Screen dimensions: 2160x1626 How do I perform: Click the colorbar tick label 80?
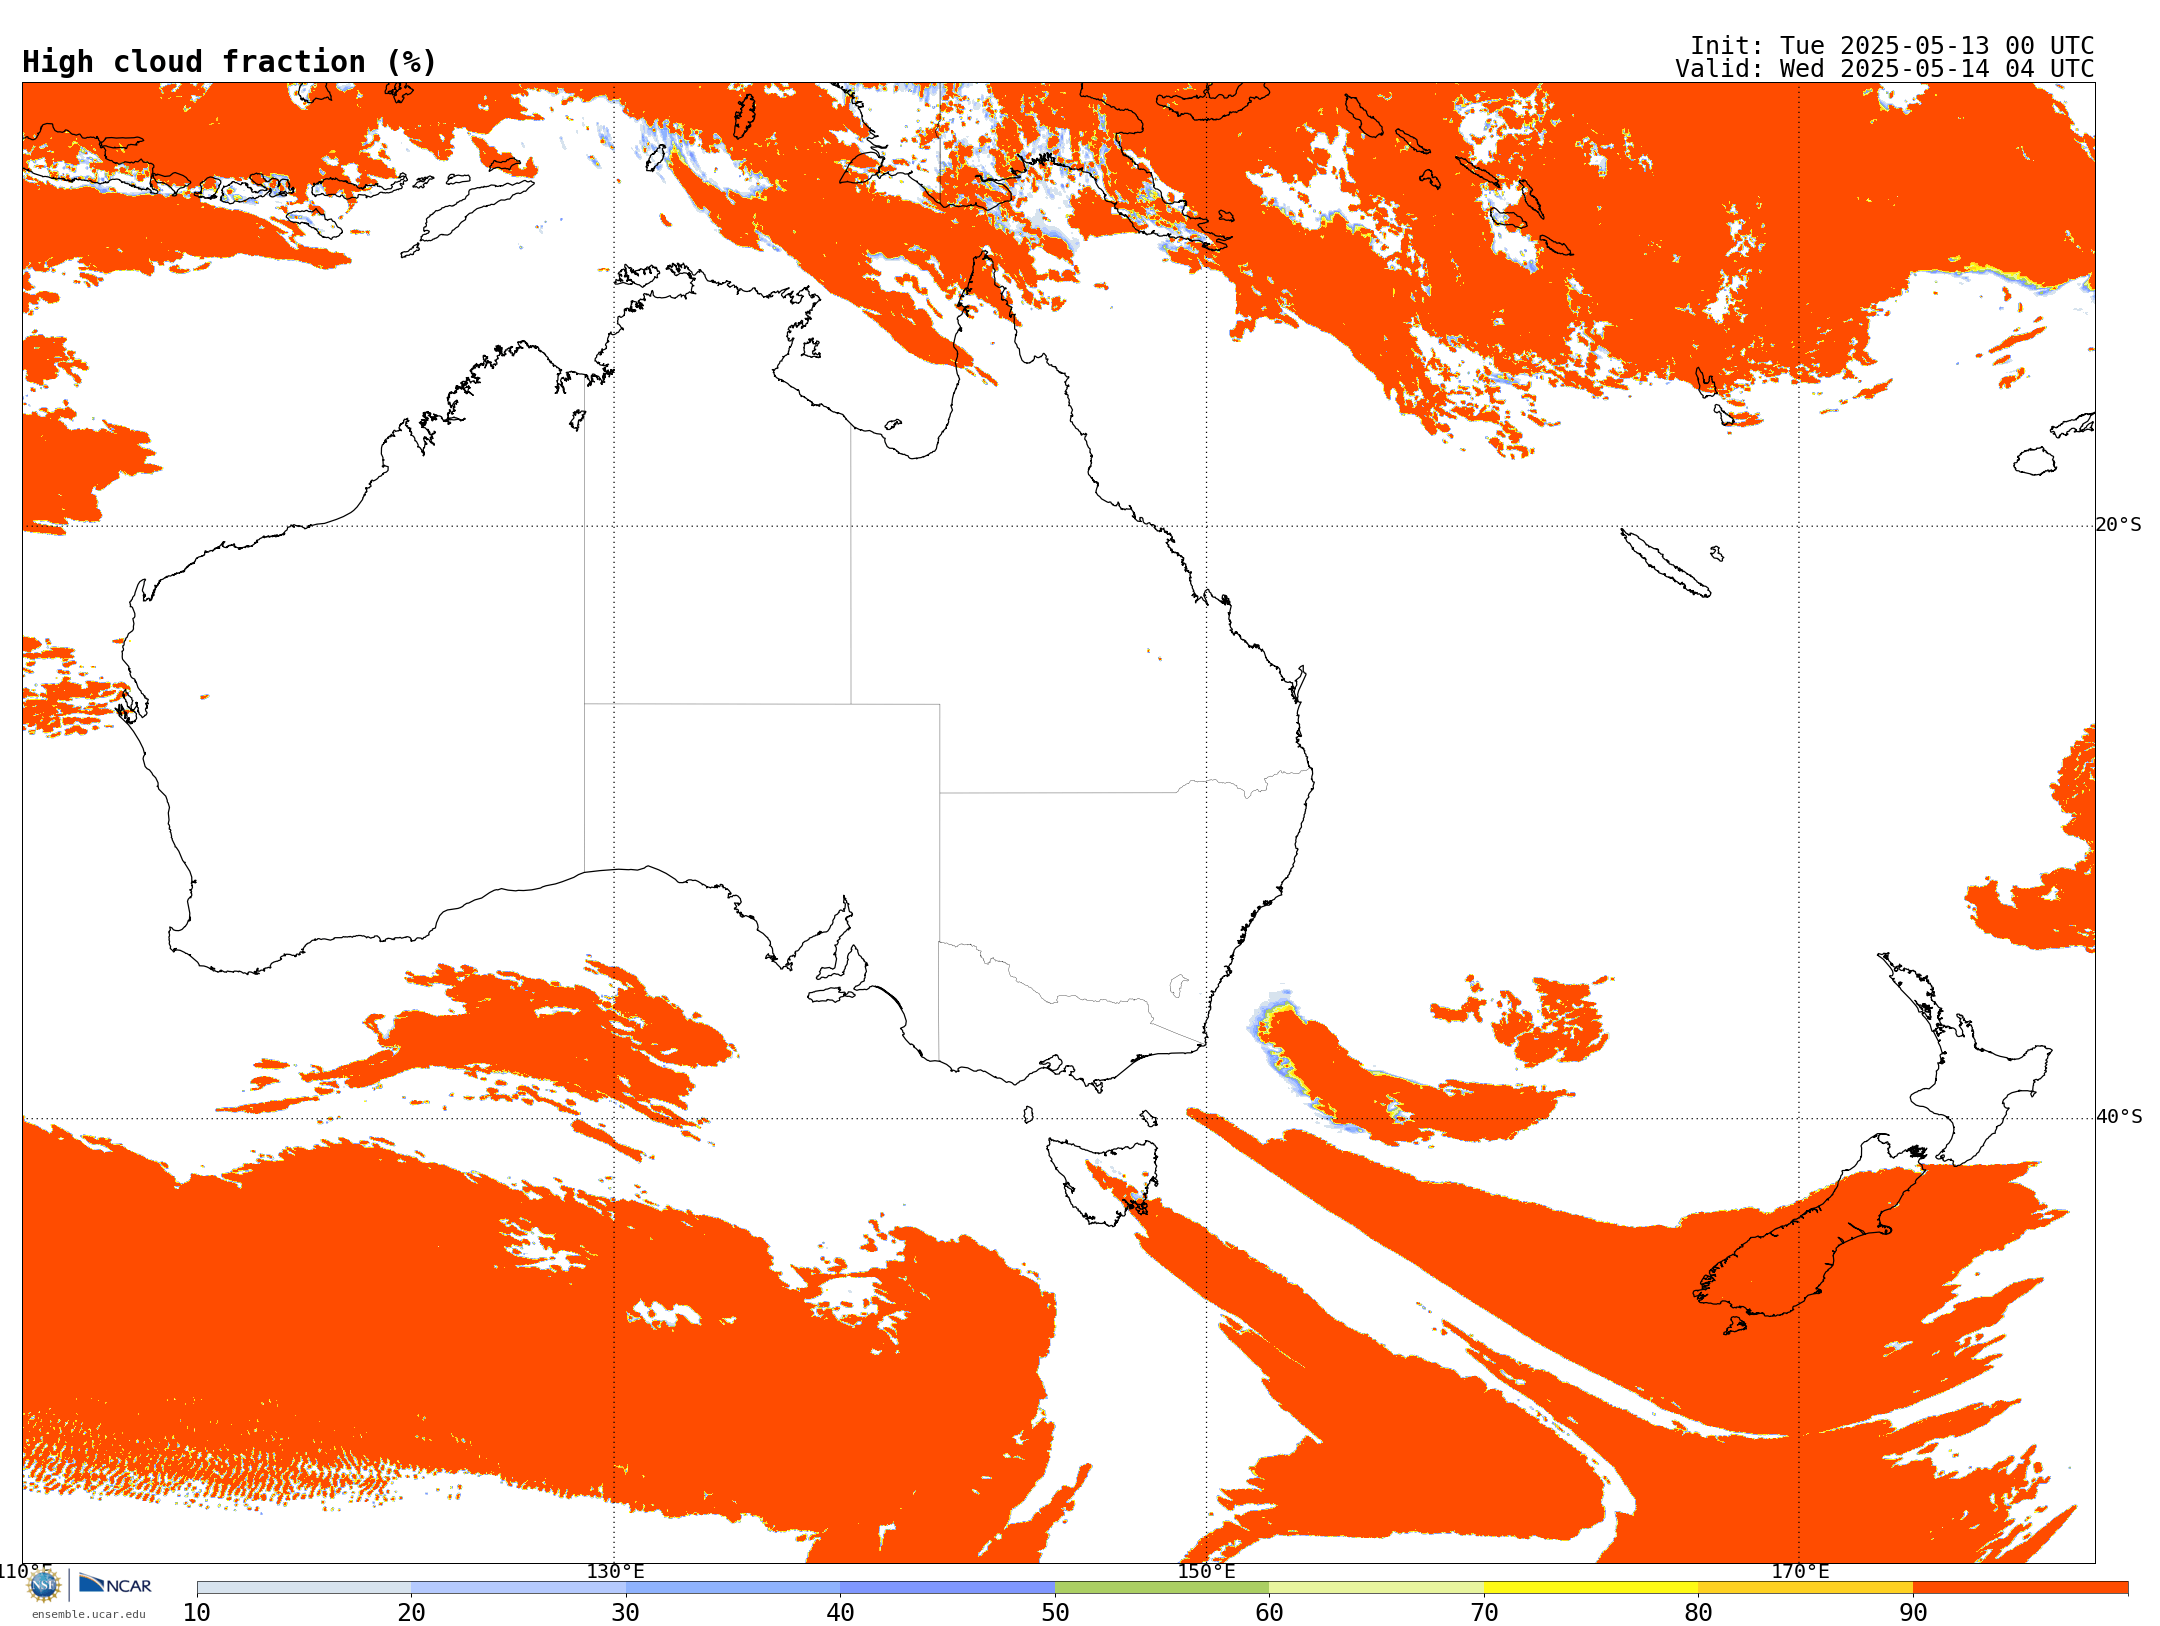click(1698, 1613)
